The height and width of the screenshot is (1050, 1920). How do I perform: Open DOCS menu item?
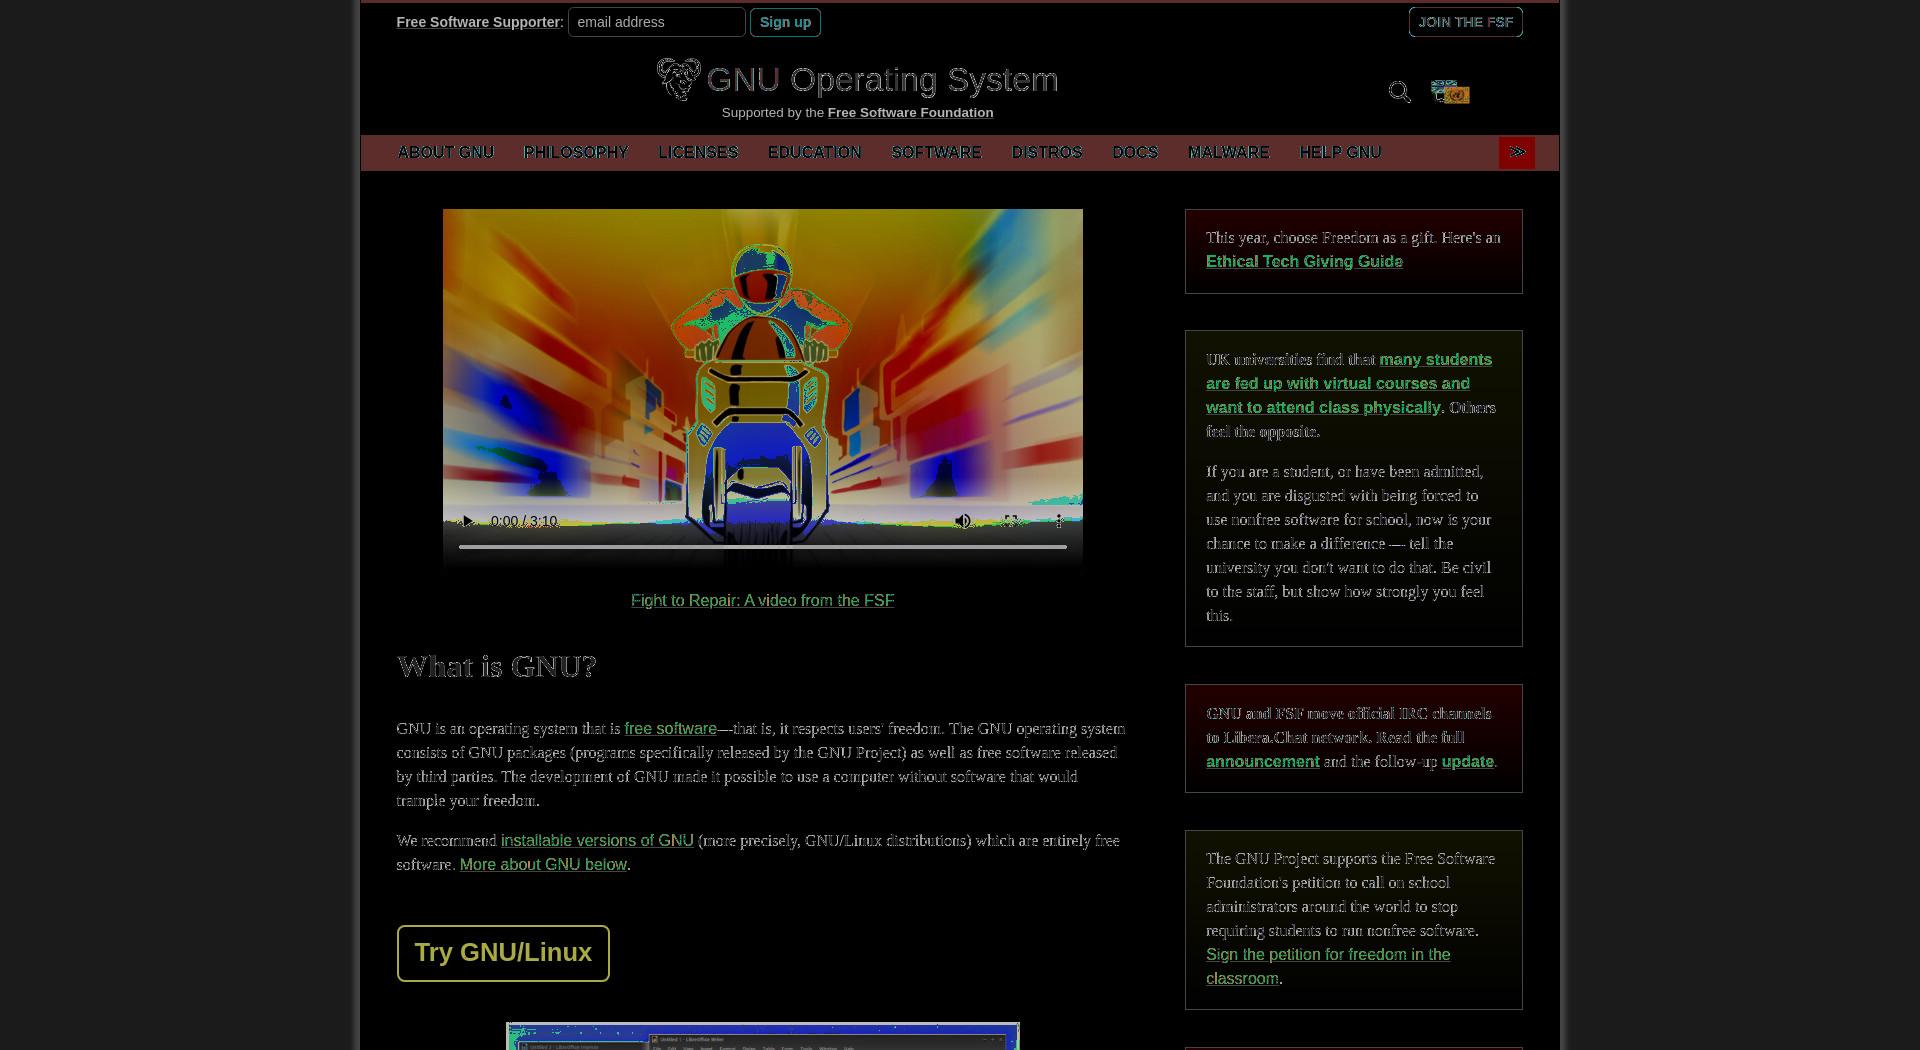pyautogui.click(x=1135, y=152)
